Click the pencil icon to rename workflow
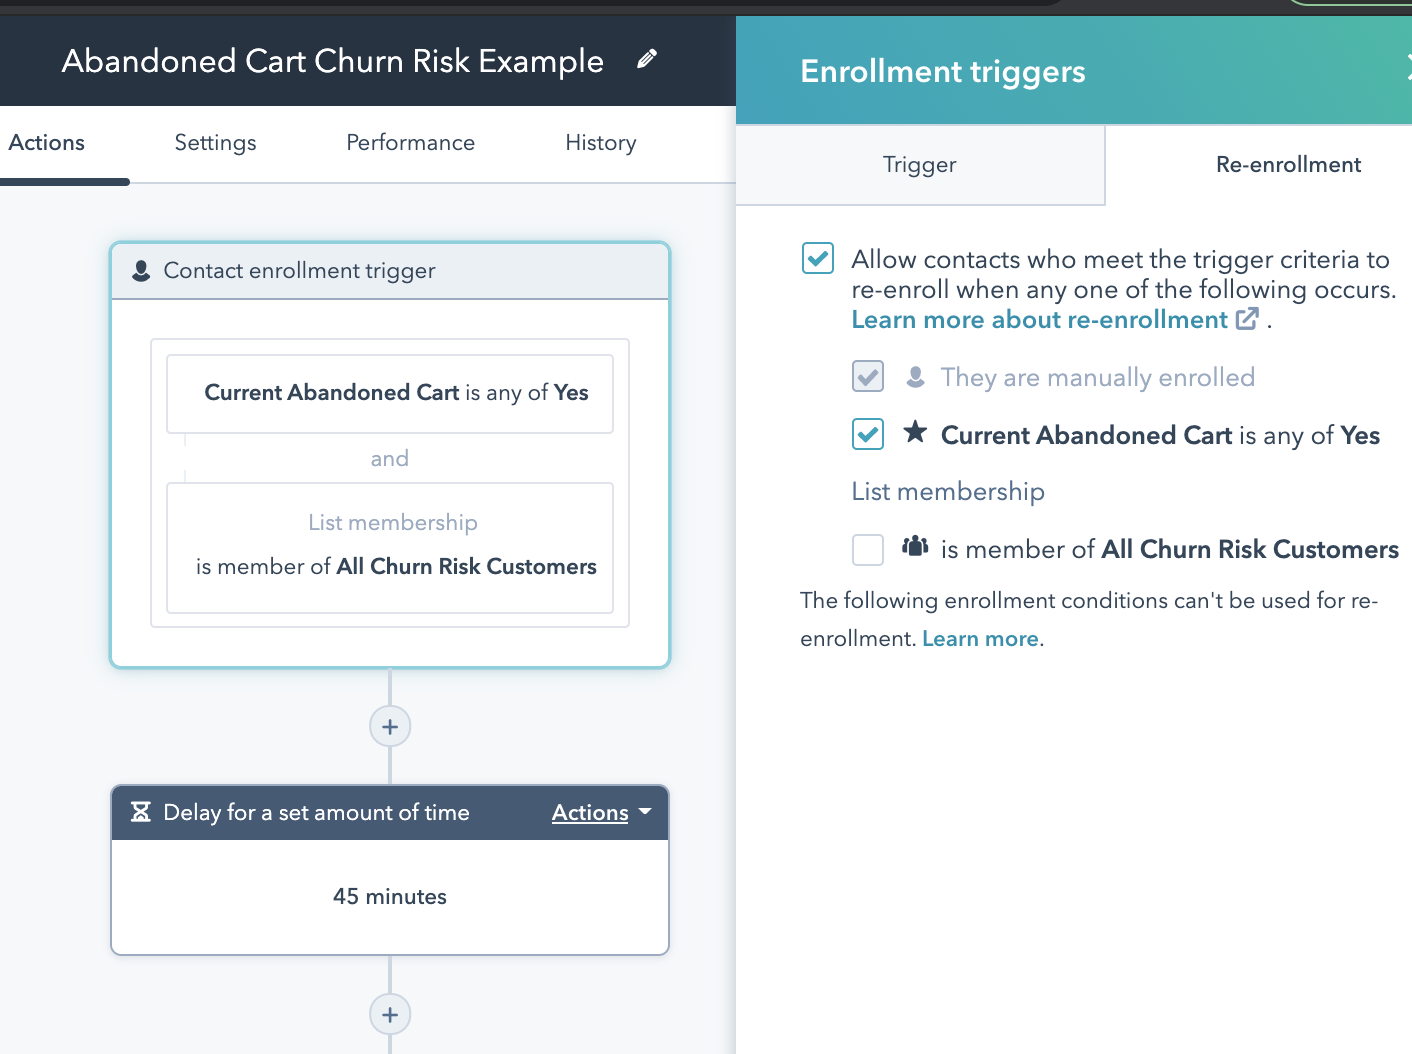This screenshot has height=1054, width=1412. pos(647,60)
